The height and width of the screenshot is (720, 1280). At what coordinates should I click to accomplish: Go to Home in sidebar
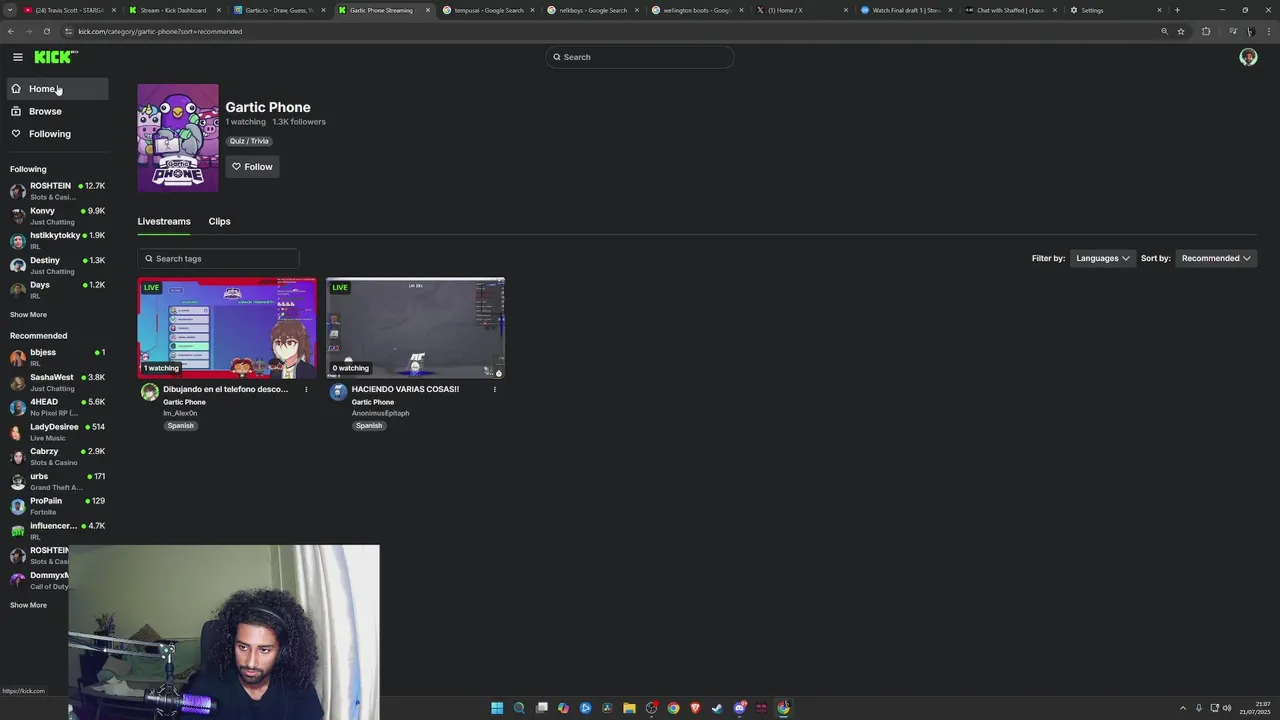pyautogui.click(x=58, y=89)
